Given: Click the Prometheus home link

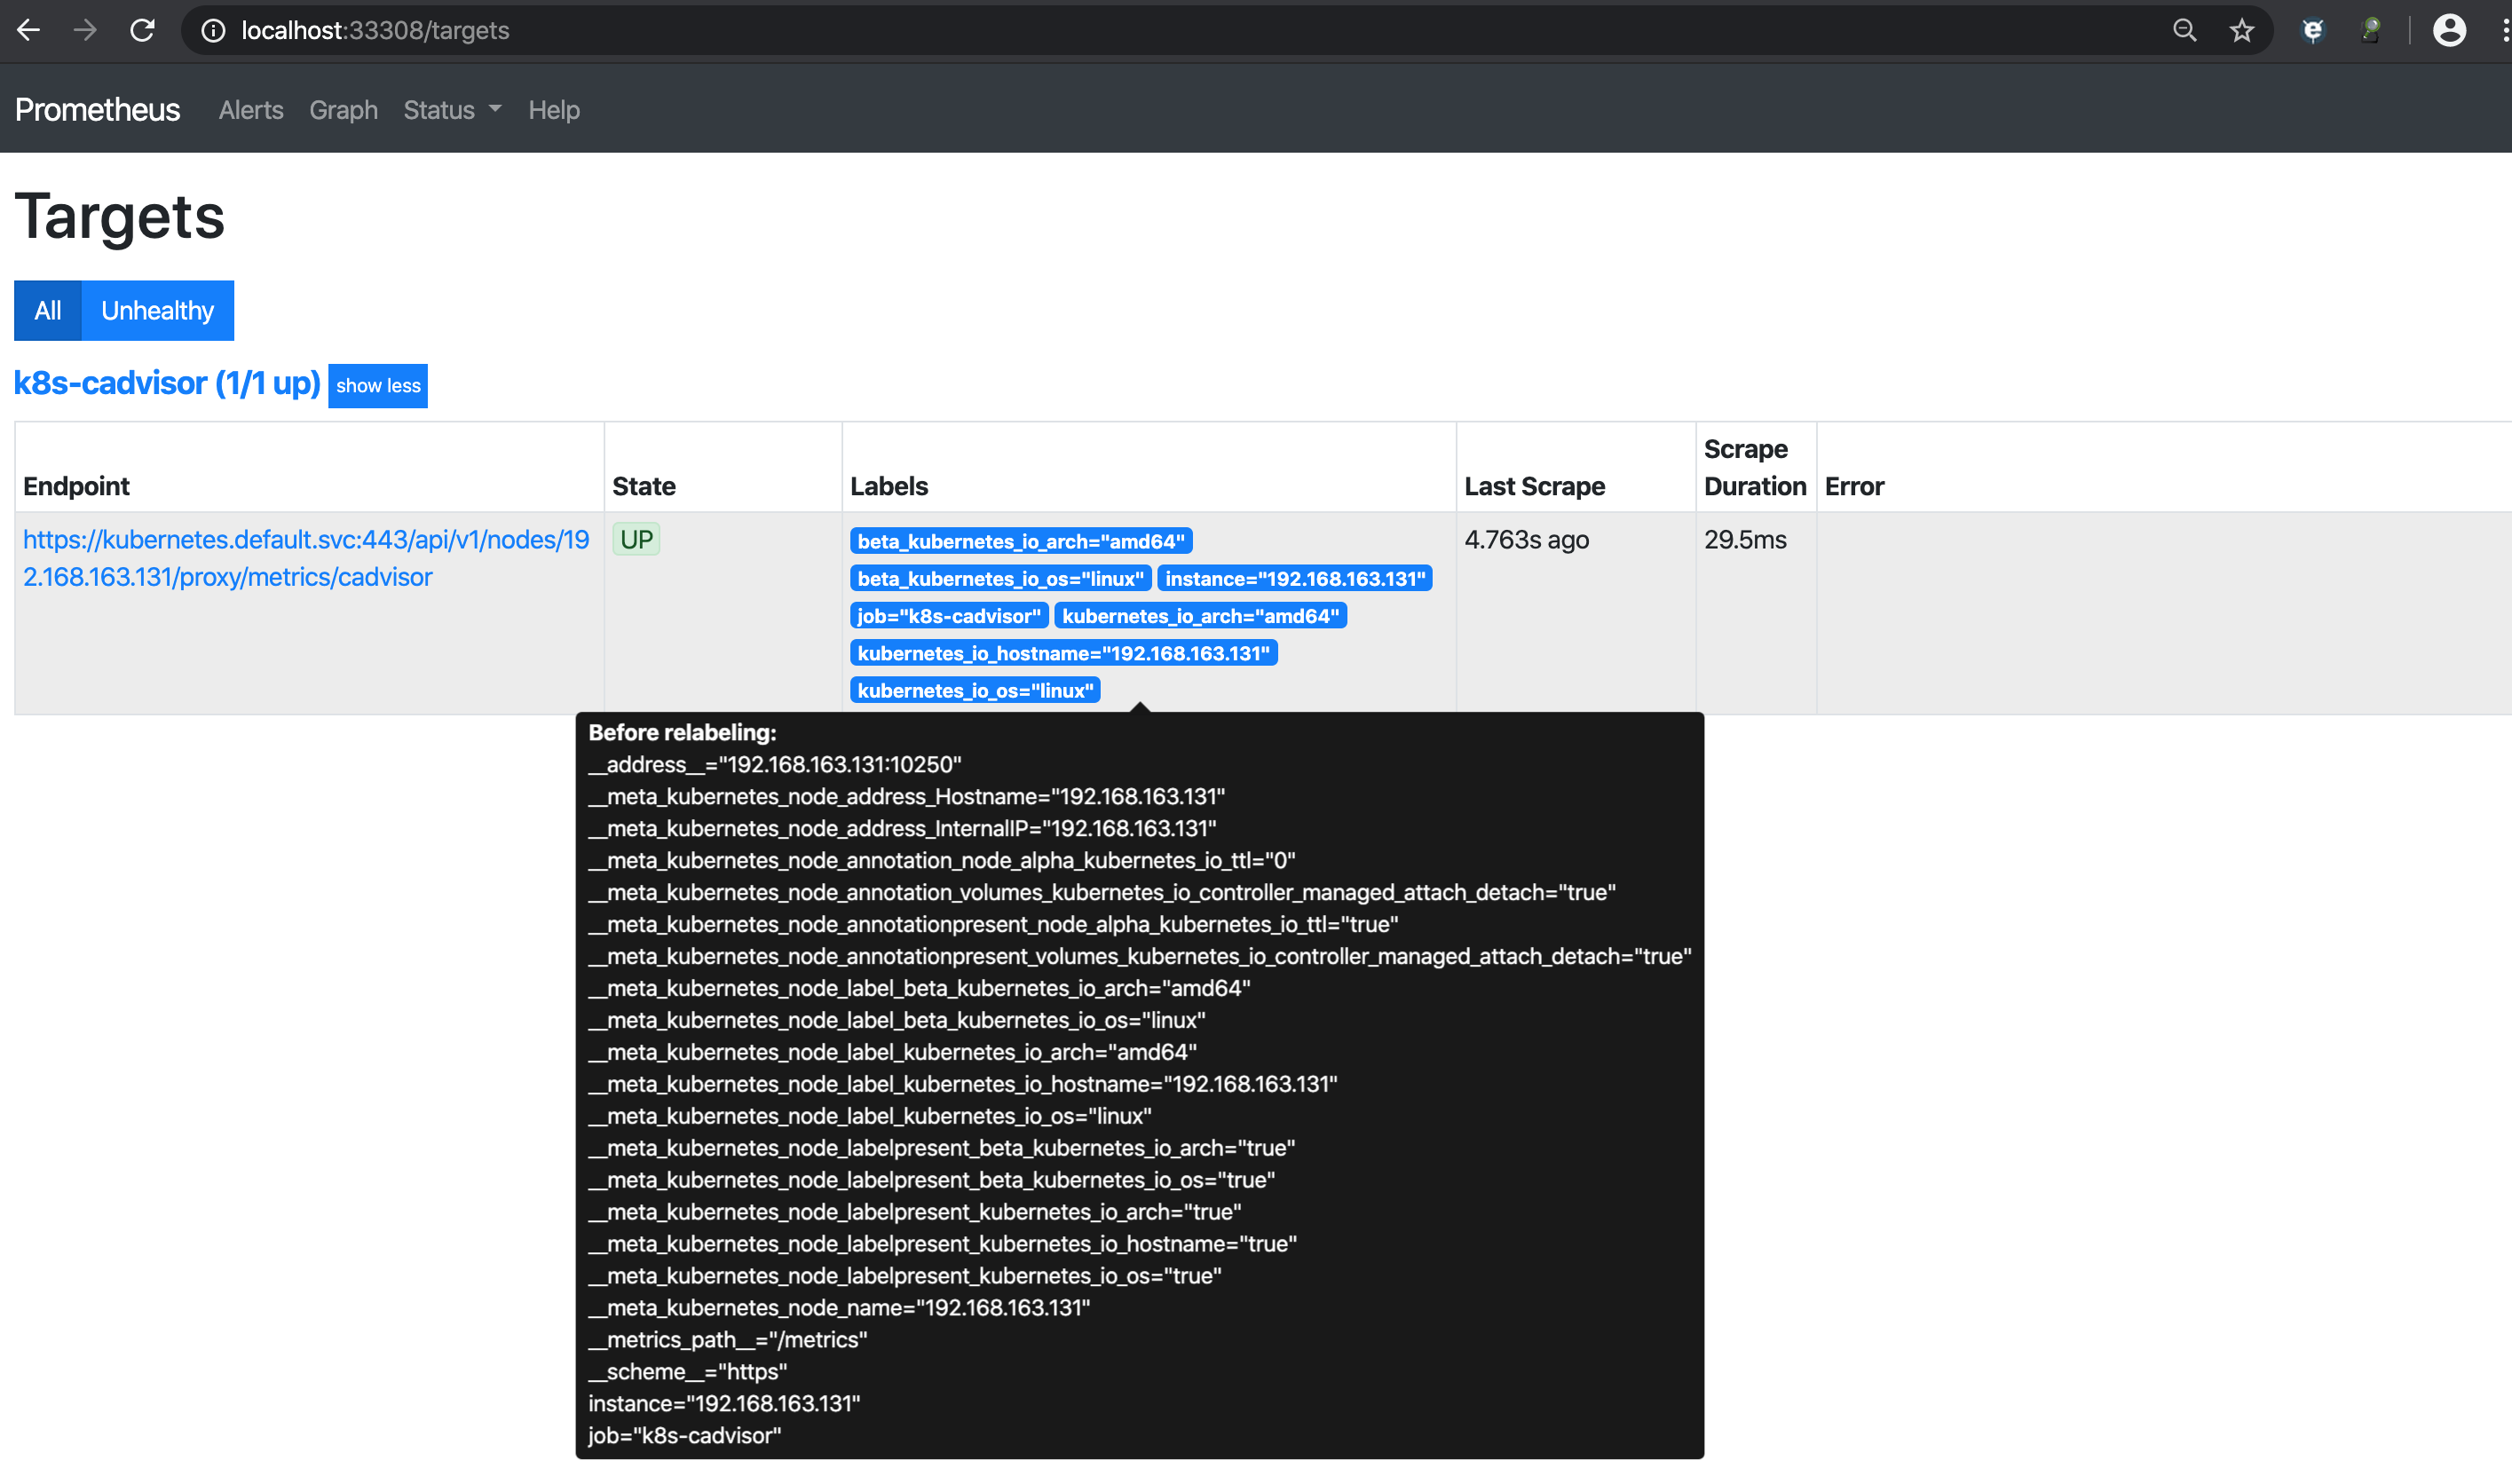Looking at the screenshot, I should 96,110.
